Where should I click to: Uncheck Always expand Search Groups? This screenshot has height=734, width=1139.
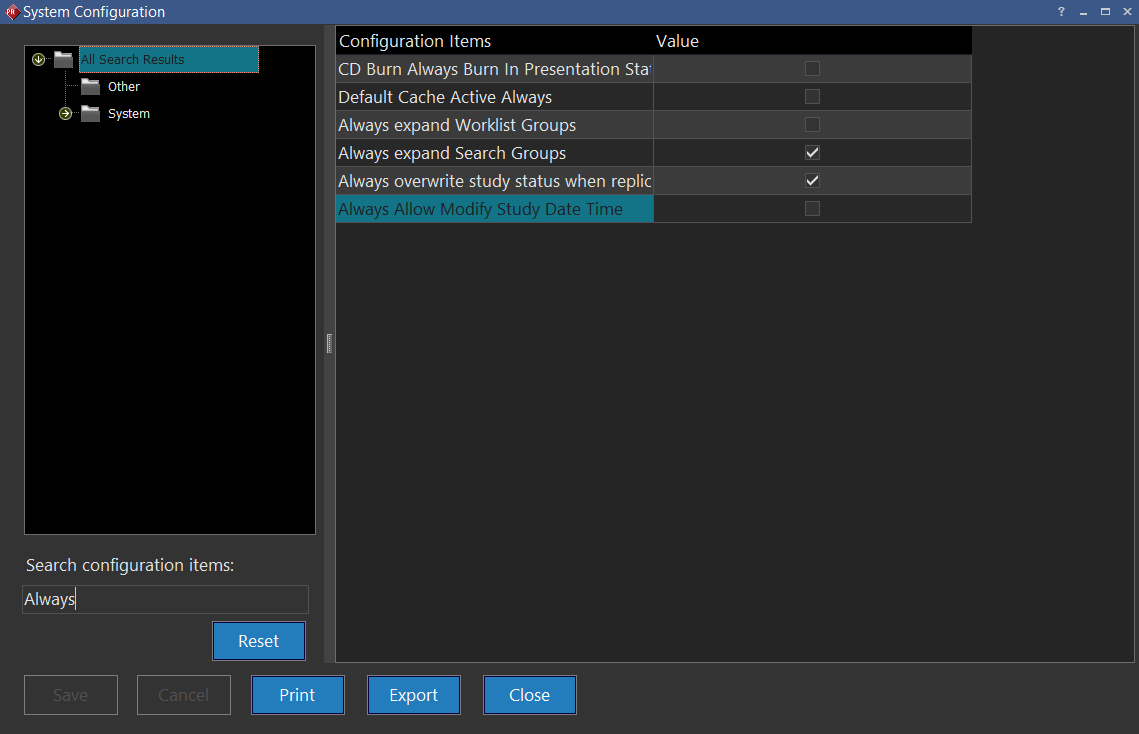[x=812, y=153]
